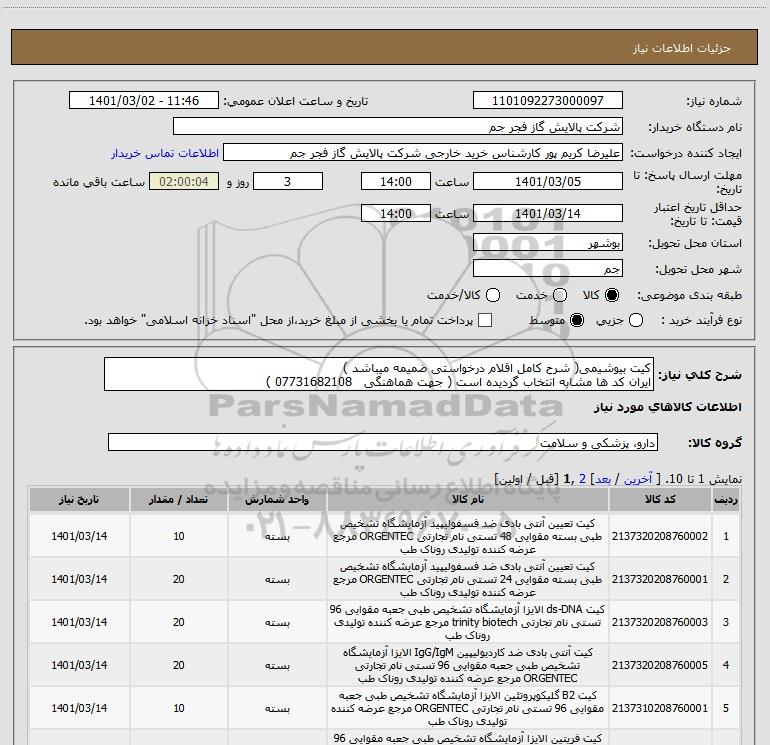Click the delivery city field جم

[x=548, y=268]
